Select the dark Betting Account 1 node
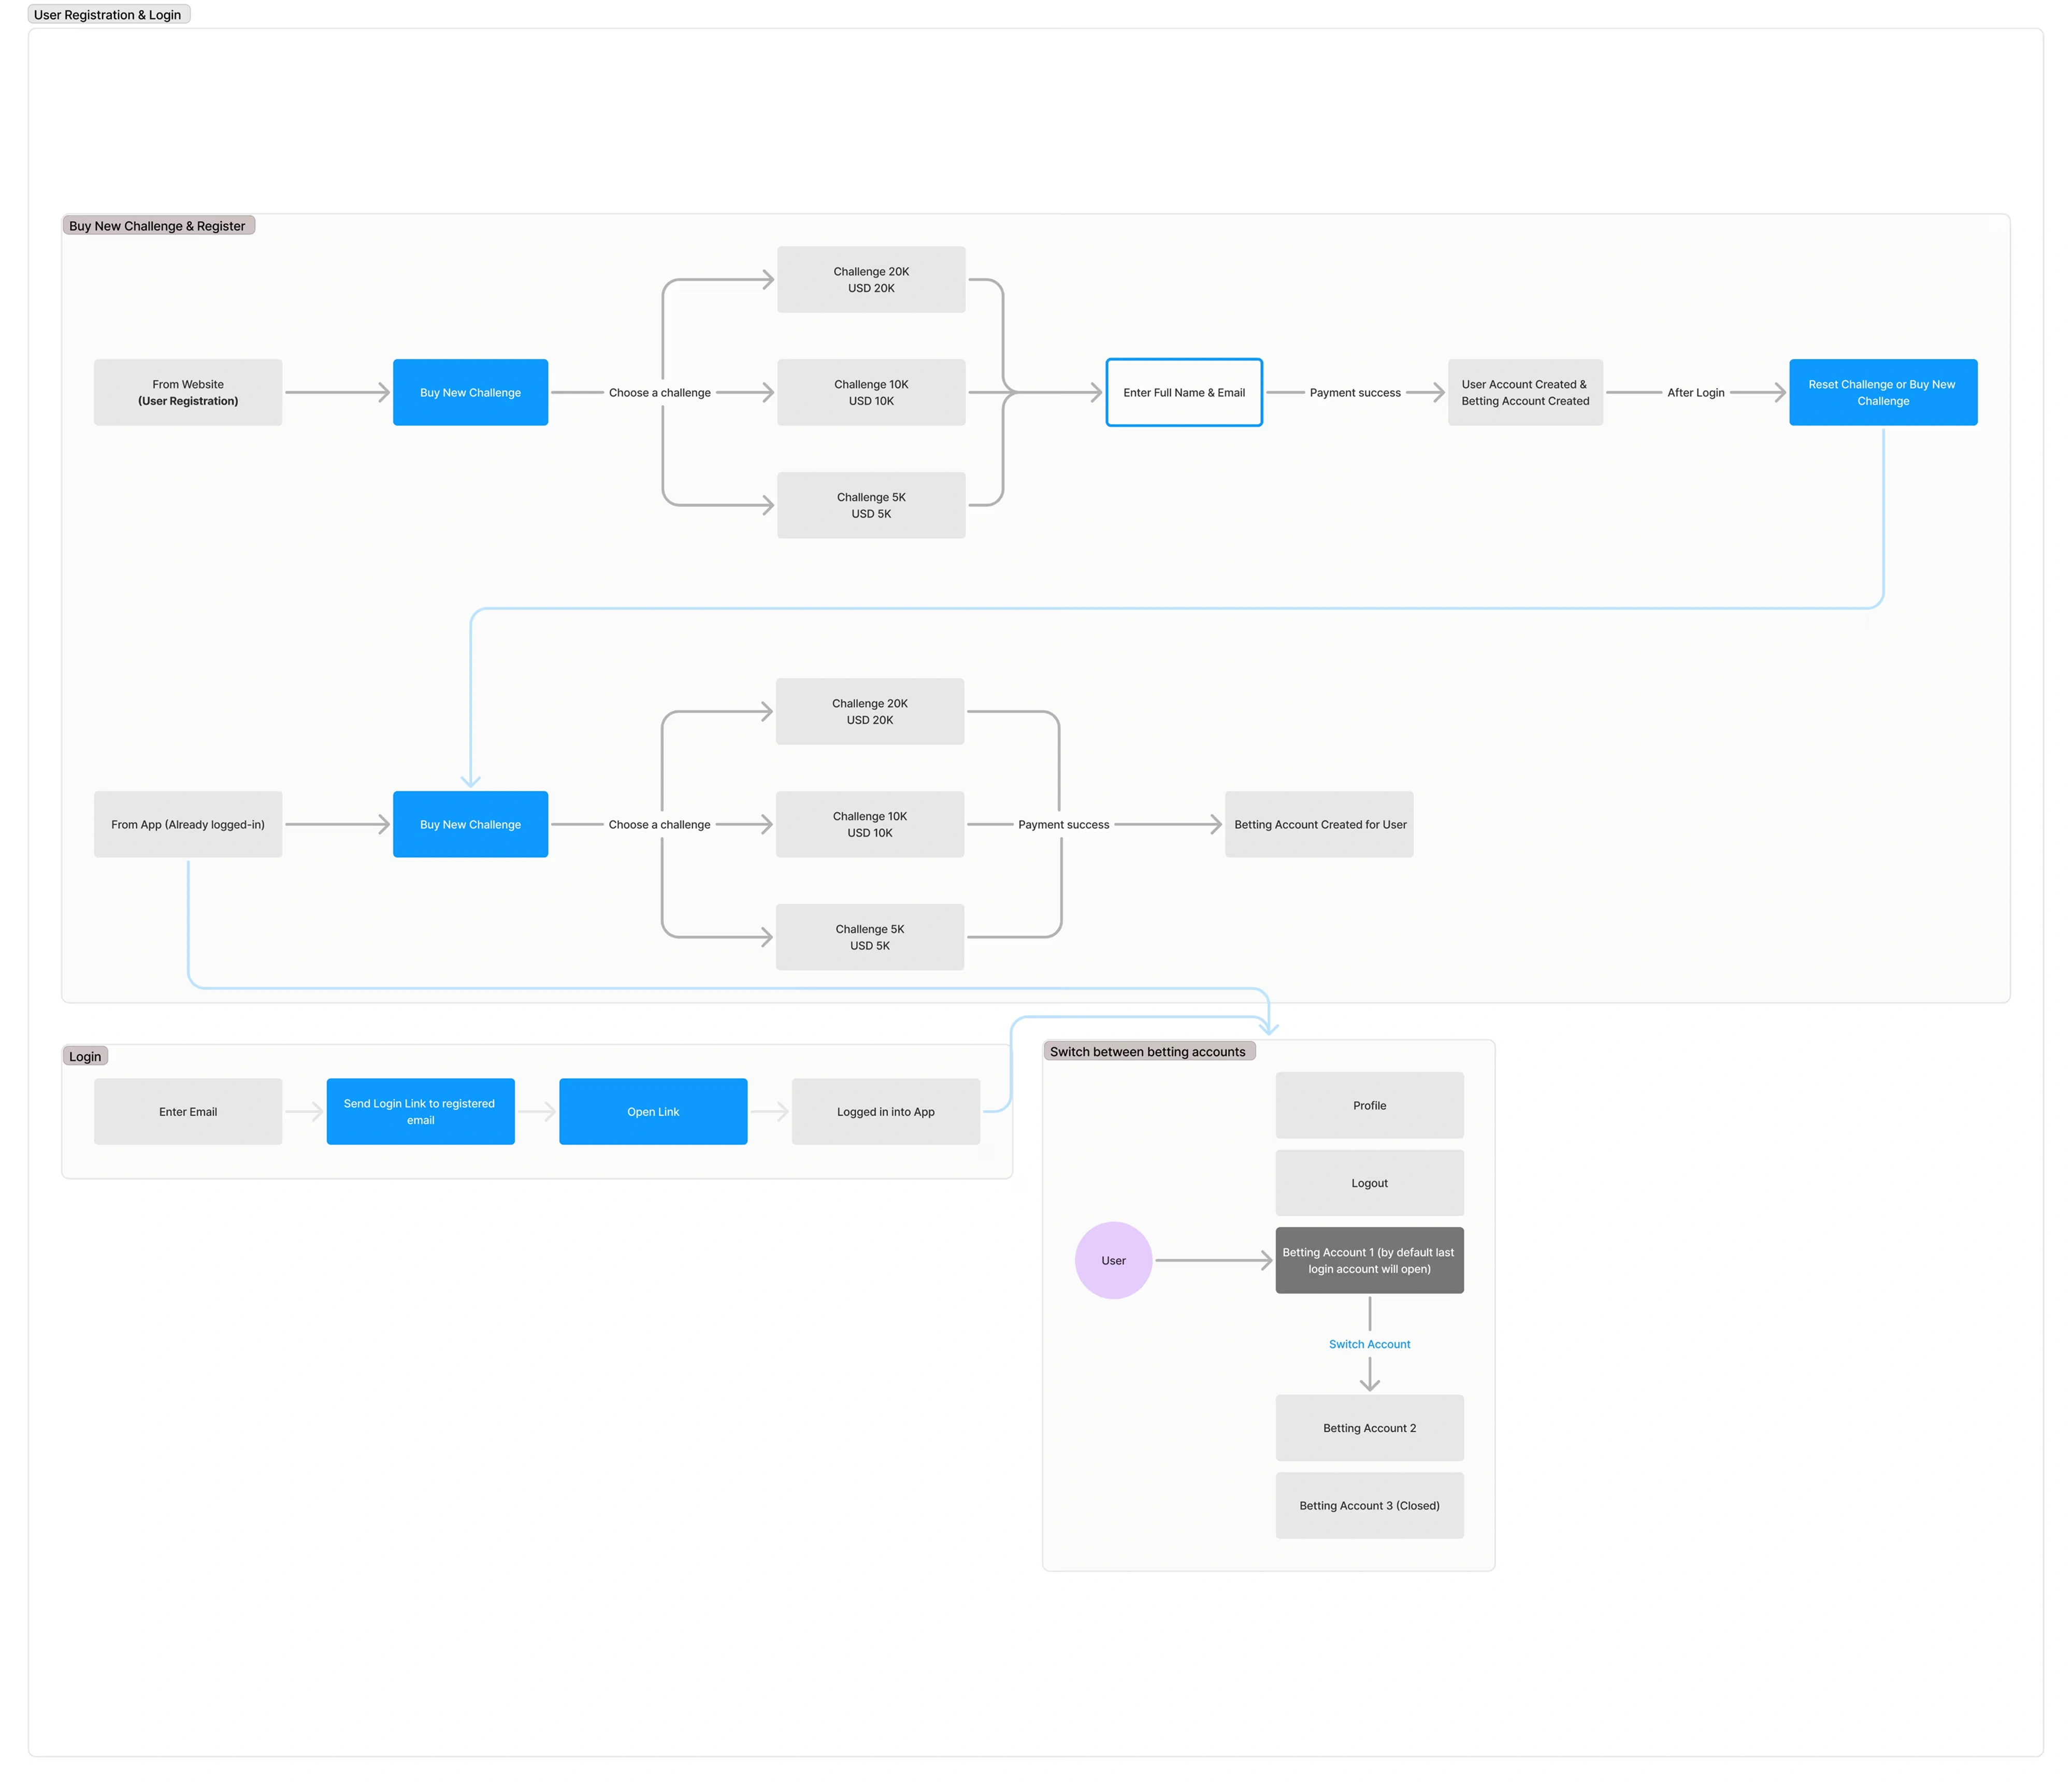 tap(1369, 1260)
